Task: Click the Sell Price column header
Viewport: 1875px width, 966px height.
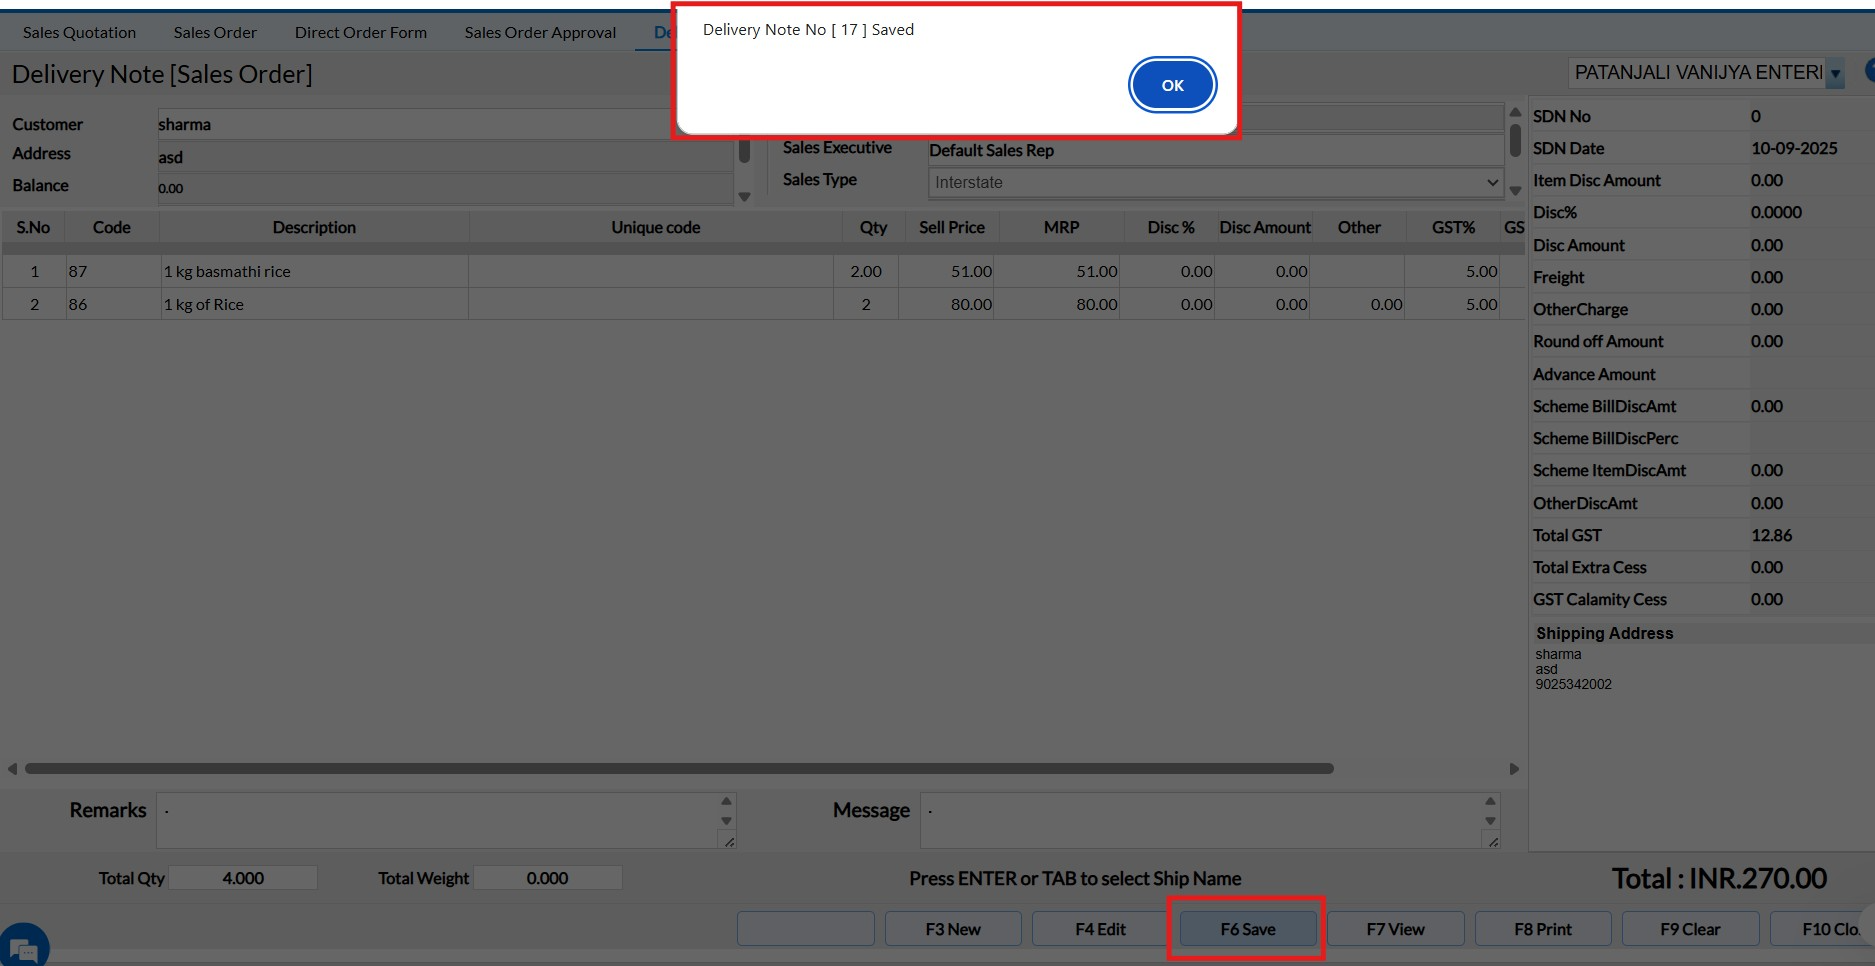Action: coord(952,227)
